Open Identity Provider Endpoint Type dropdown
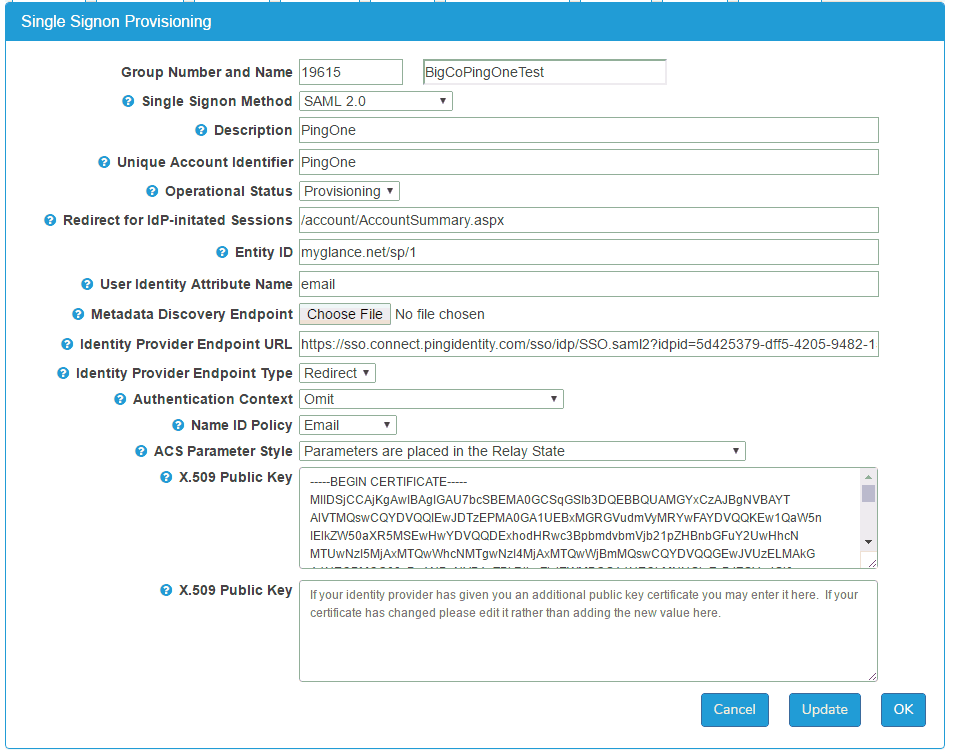The image size is (960, 754). (338, 373)
